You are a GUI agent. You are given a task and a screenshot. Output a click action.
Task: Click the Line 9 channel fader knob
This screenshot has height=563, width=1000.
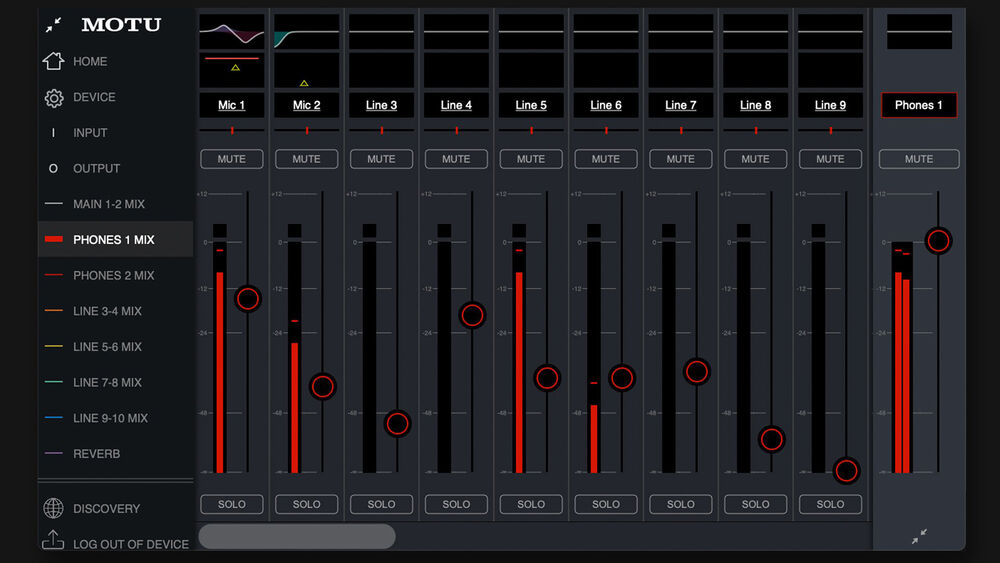click(846, 470)
